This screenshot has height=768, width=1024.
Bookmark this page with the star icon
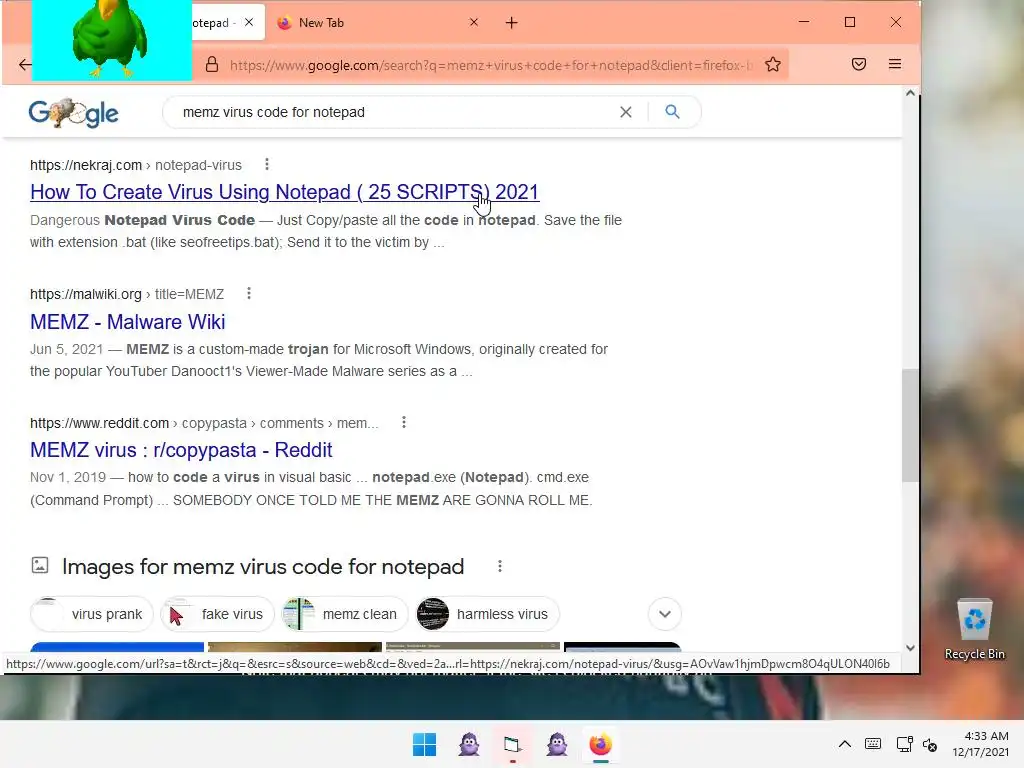coord(773,65)
